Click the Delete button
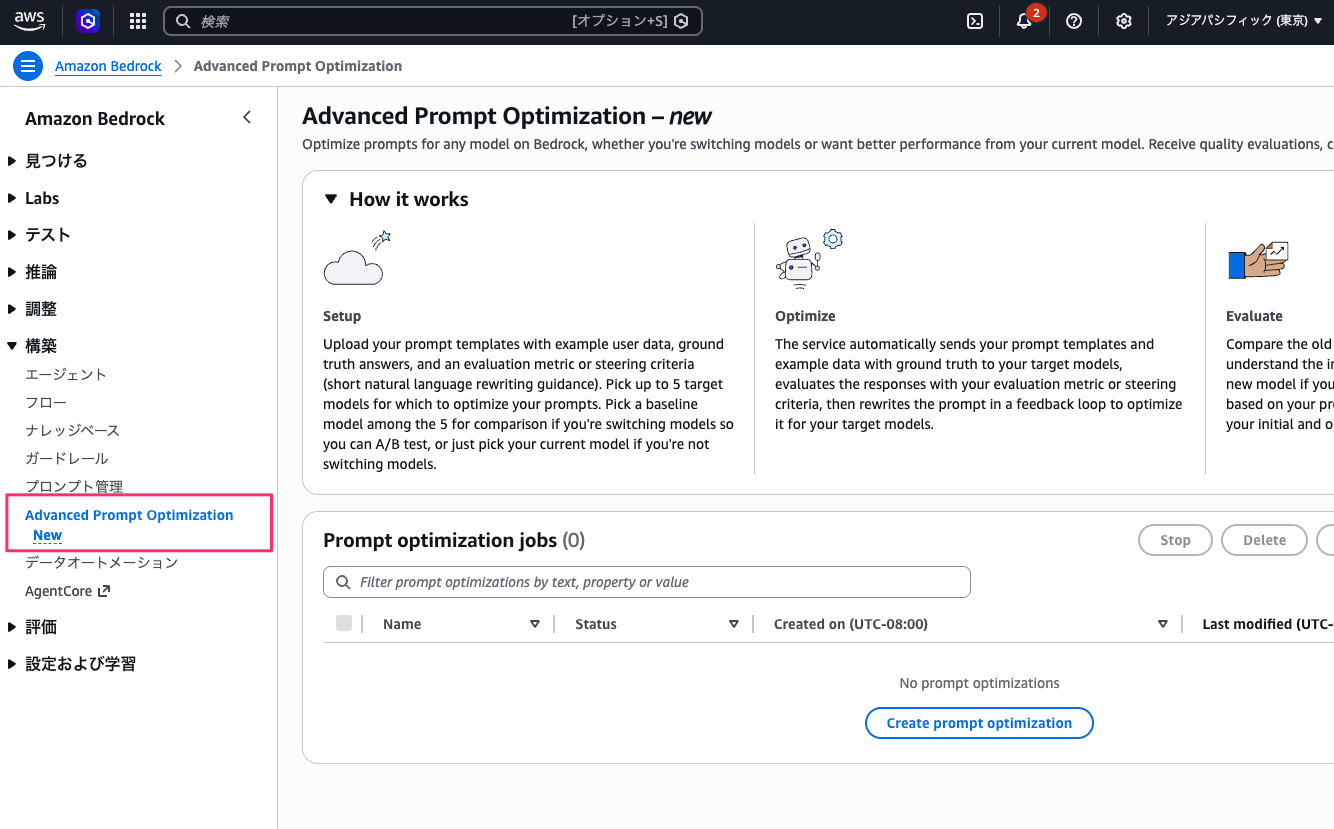The image size is (1334, 829). [1264, 540]
